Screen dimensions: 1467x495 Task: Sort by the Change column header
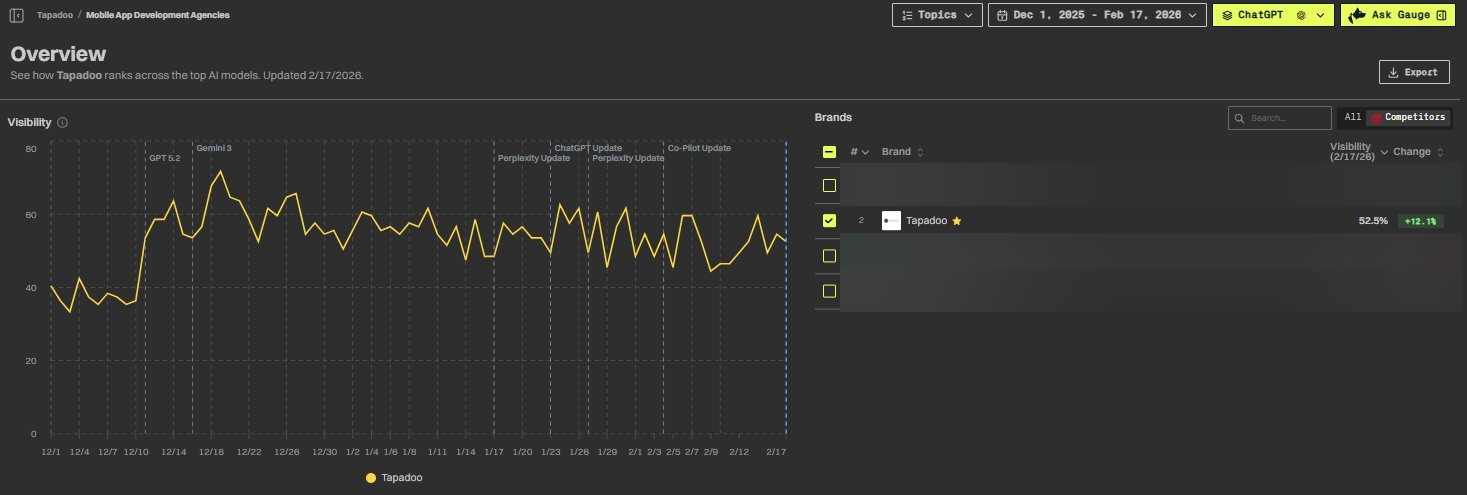pyautogui.click(x=1419, y=152)
